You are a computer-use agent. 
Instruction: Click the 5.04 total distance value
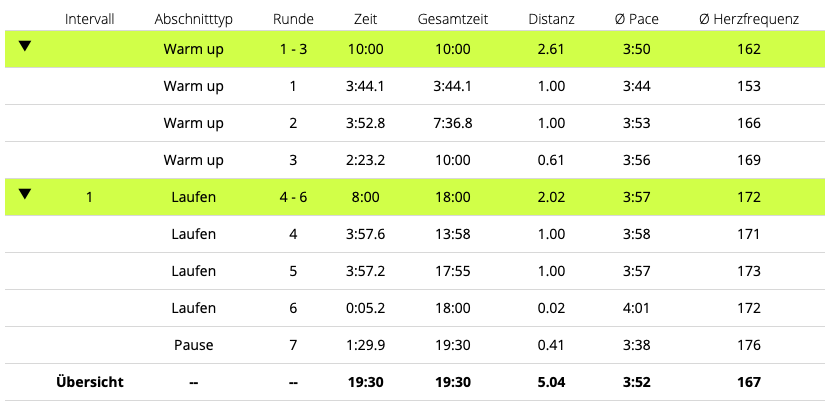(x=551, y=382)
